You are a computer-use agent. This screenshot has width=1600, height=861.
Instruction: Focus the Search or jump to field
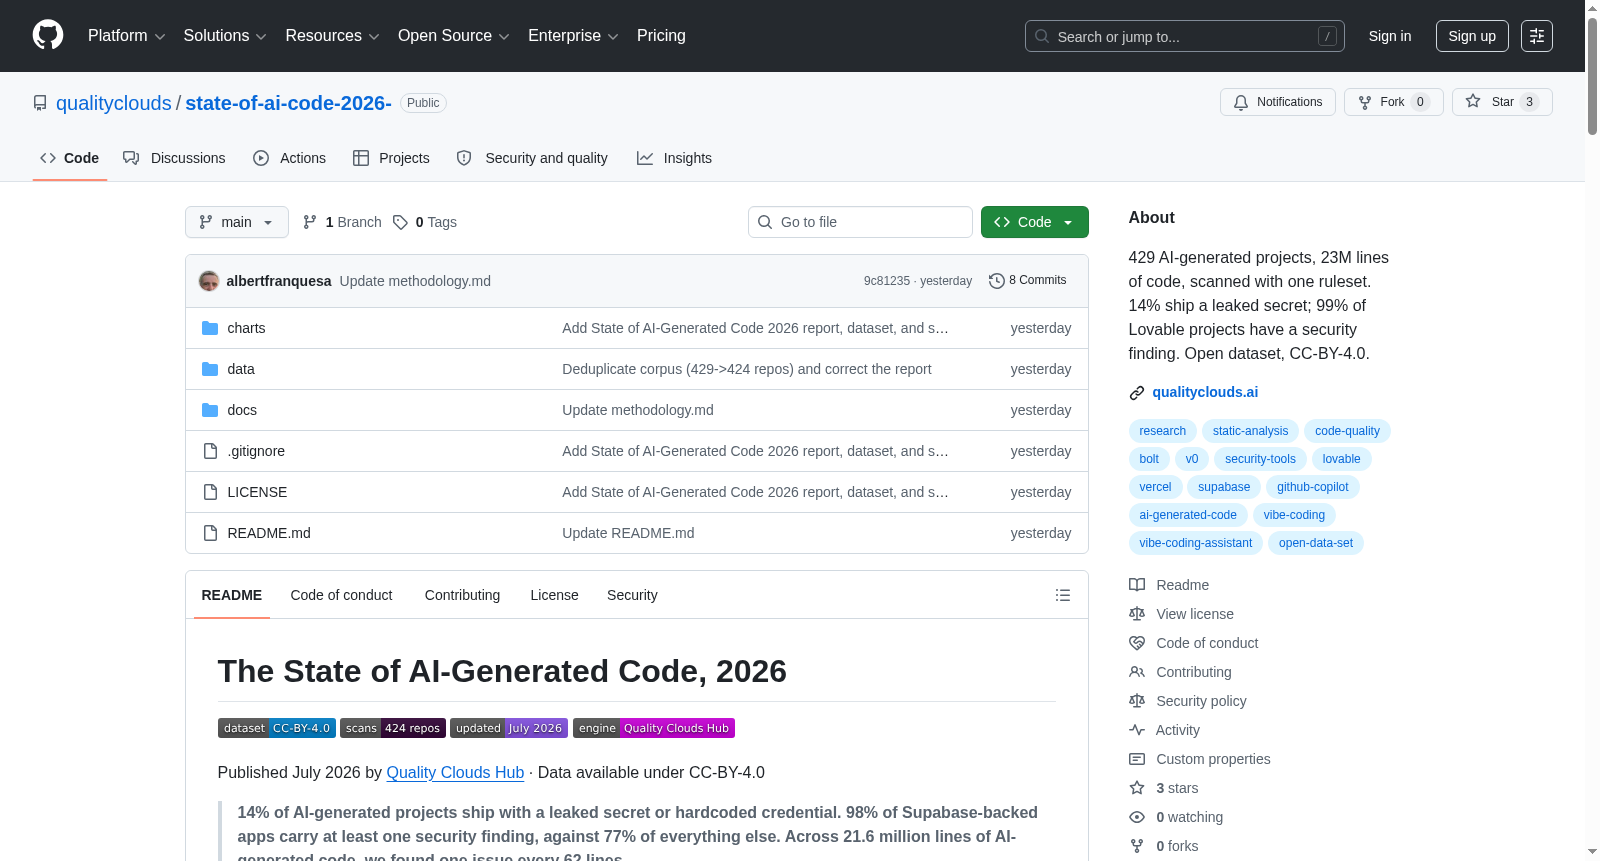point(1185,36)
